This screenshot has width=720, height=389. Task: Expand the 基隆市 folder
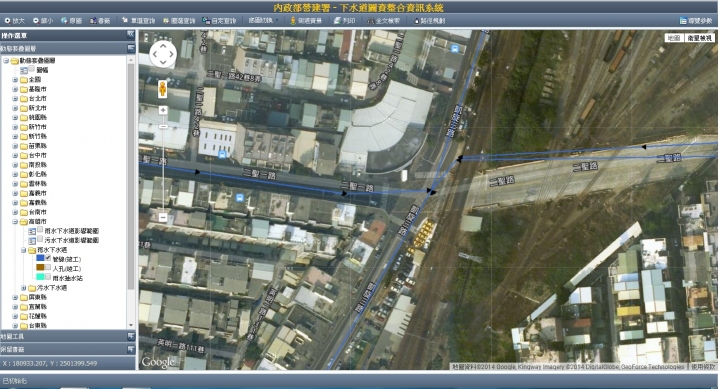pyautogui.click(x=16, y=89)
